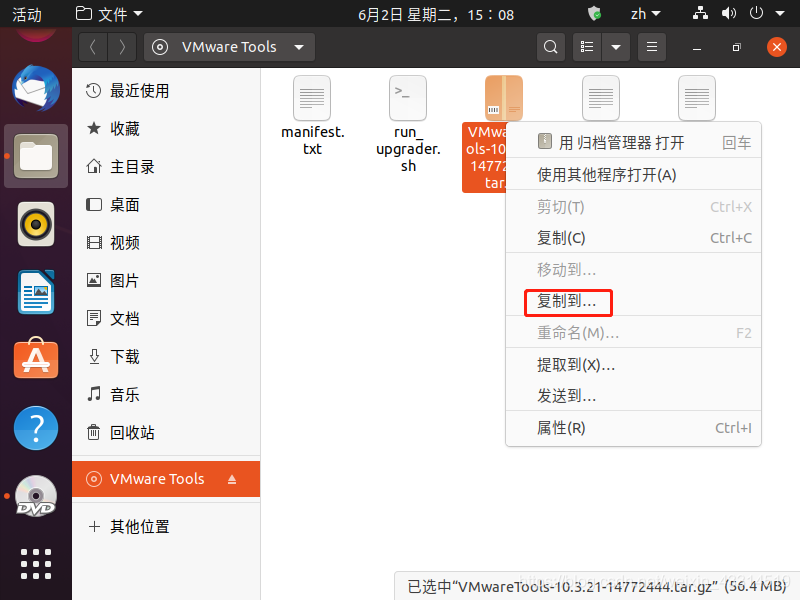This screenshot has width=800, height=600.
Task: Open 回收站 trash in the sidebar
Action: [166, 433]
